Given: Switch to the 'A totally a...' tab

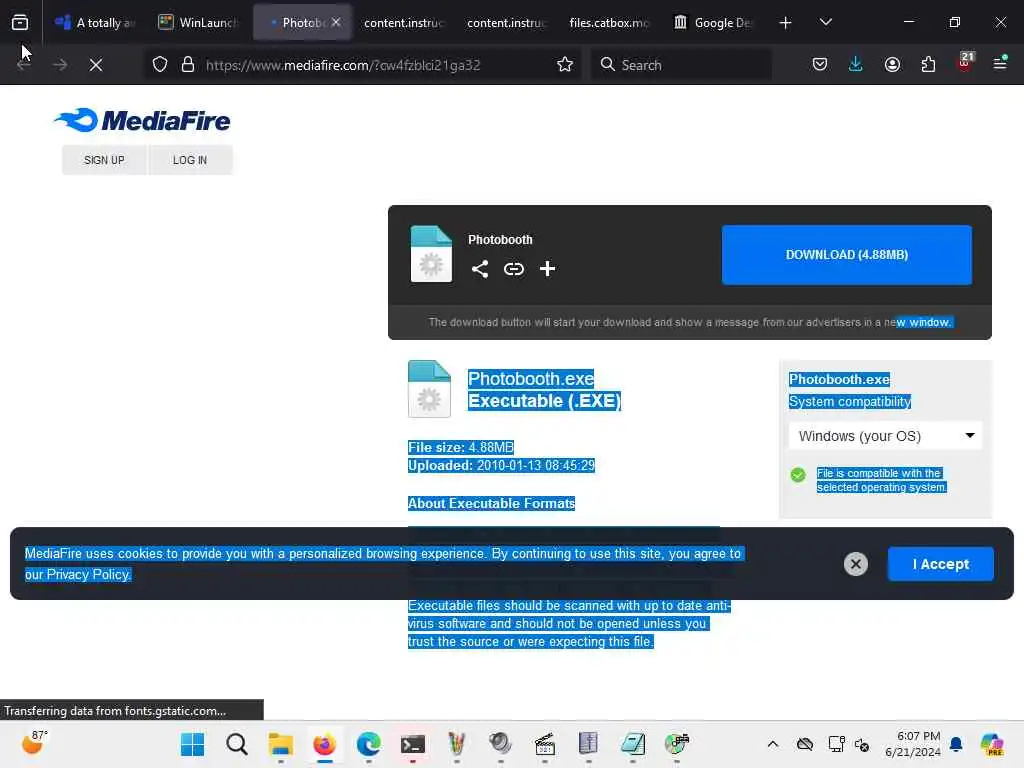Looking at the screenshot, I should click(x=97, y=22).
